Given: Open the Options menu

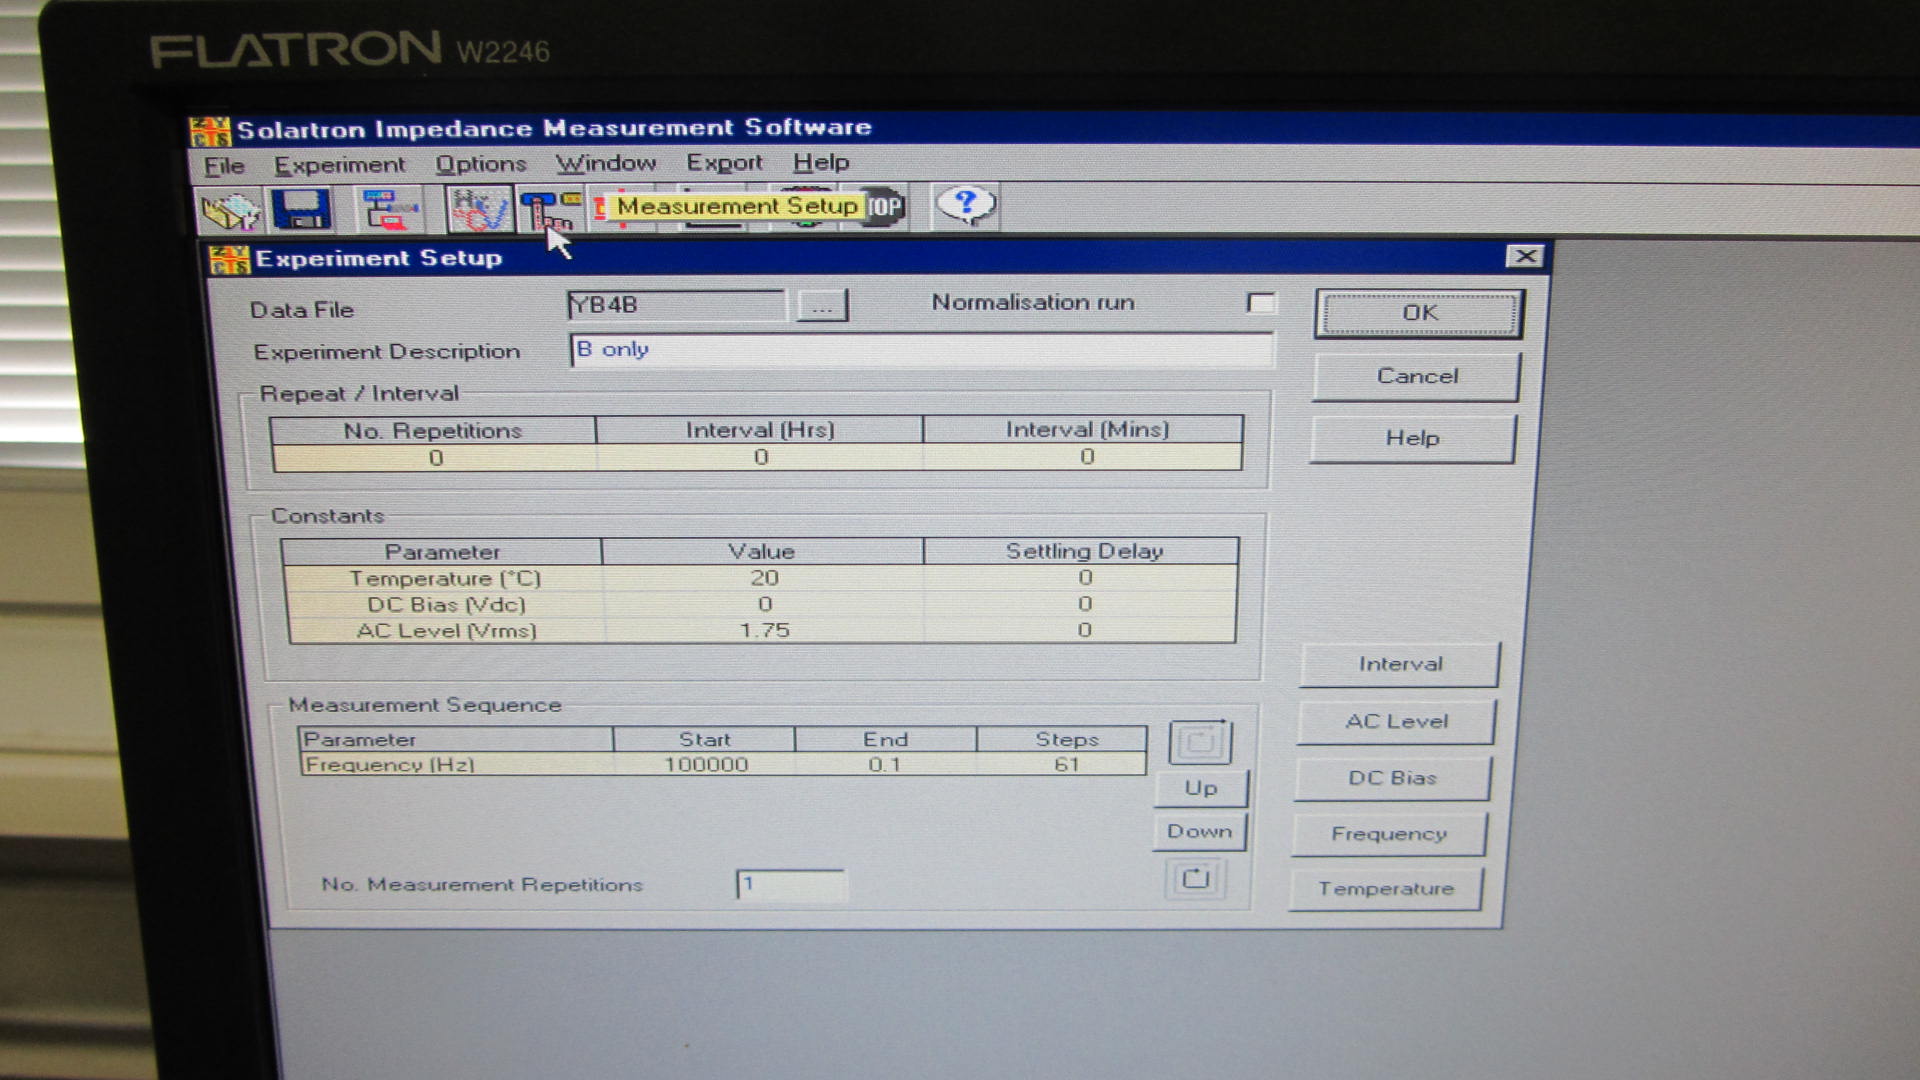Looking at the screenshot, I should [482, 164].
